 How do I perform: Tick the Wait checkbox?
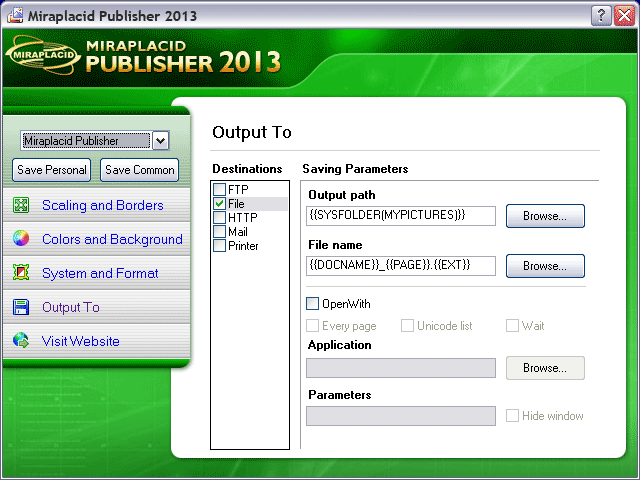[512, 326]
